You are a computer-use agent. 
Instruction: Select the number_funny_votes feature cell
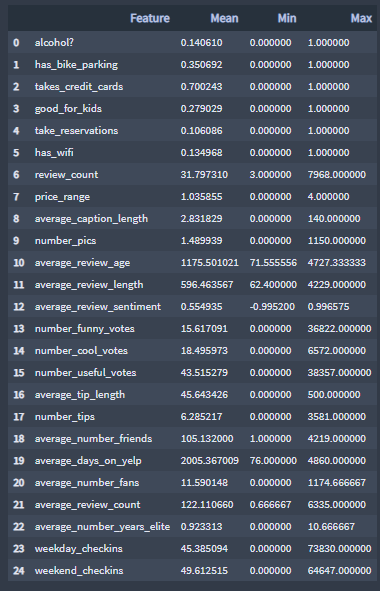pyautogui.click(x=84, y=328)
